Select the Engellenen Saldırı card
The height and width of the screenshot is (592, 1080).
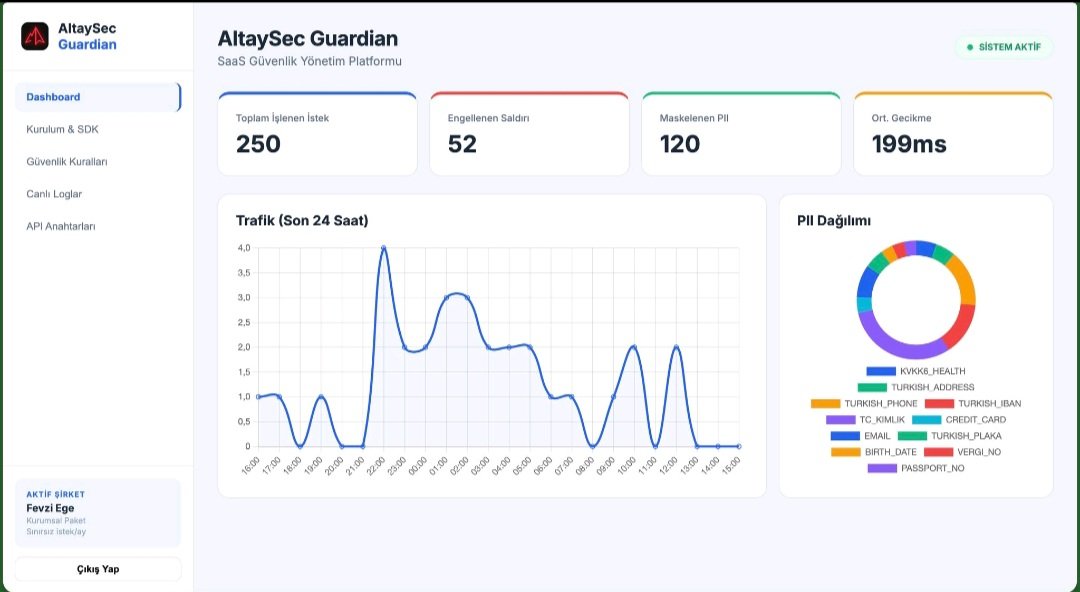(529, 134)
